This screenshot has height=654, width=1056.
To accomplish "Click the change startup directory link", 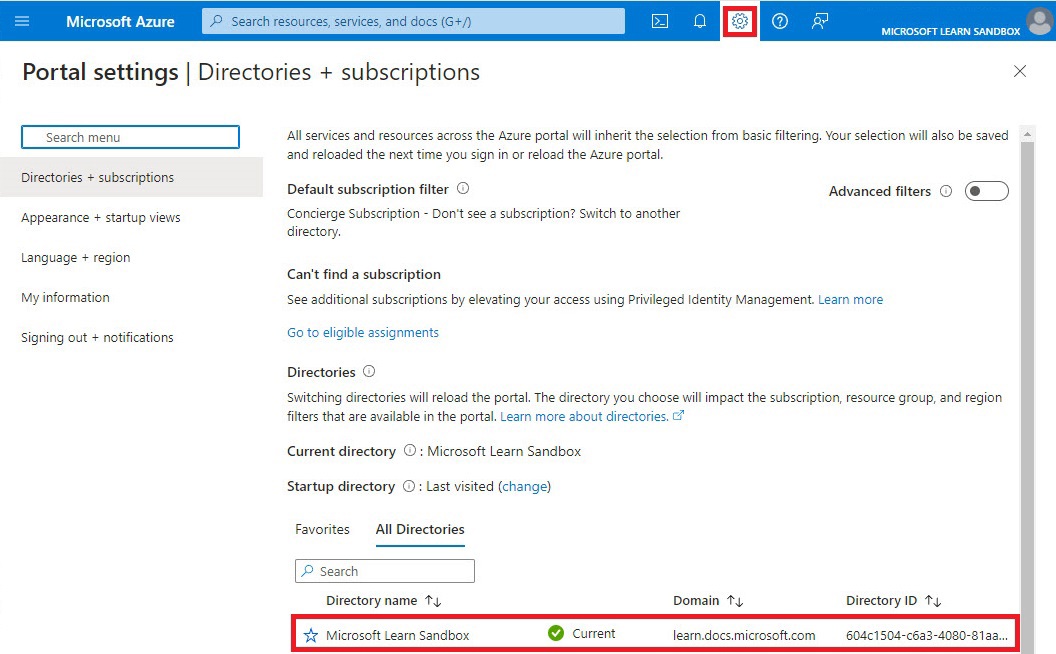I will pyautogui.click(x=525, y=486).
